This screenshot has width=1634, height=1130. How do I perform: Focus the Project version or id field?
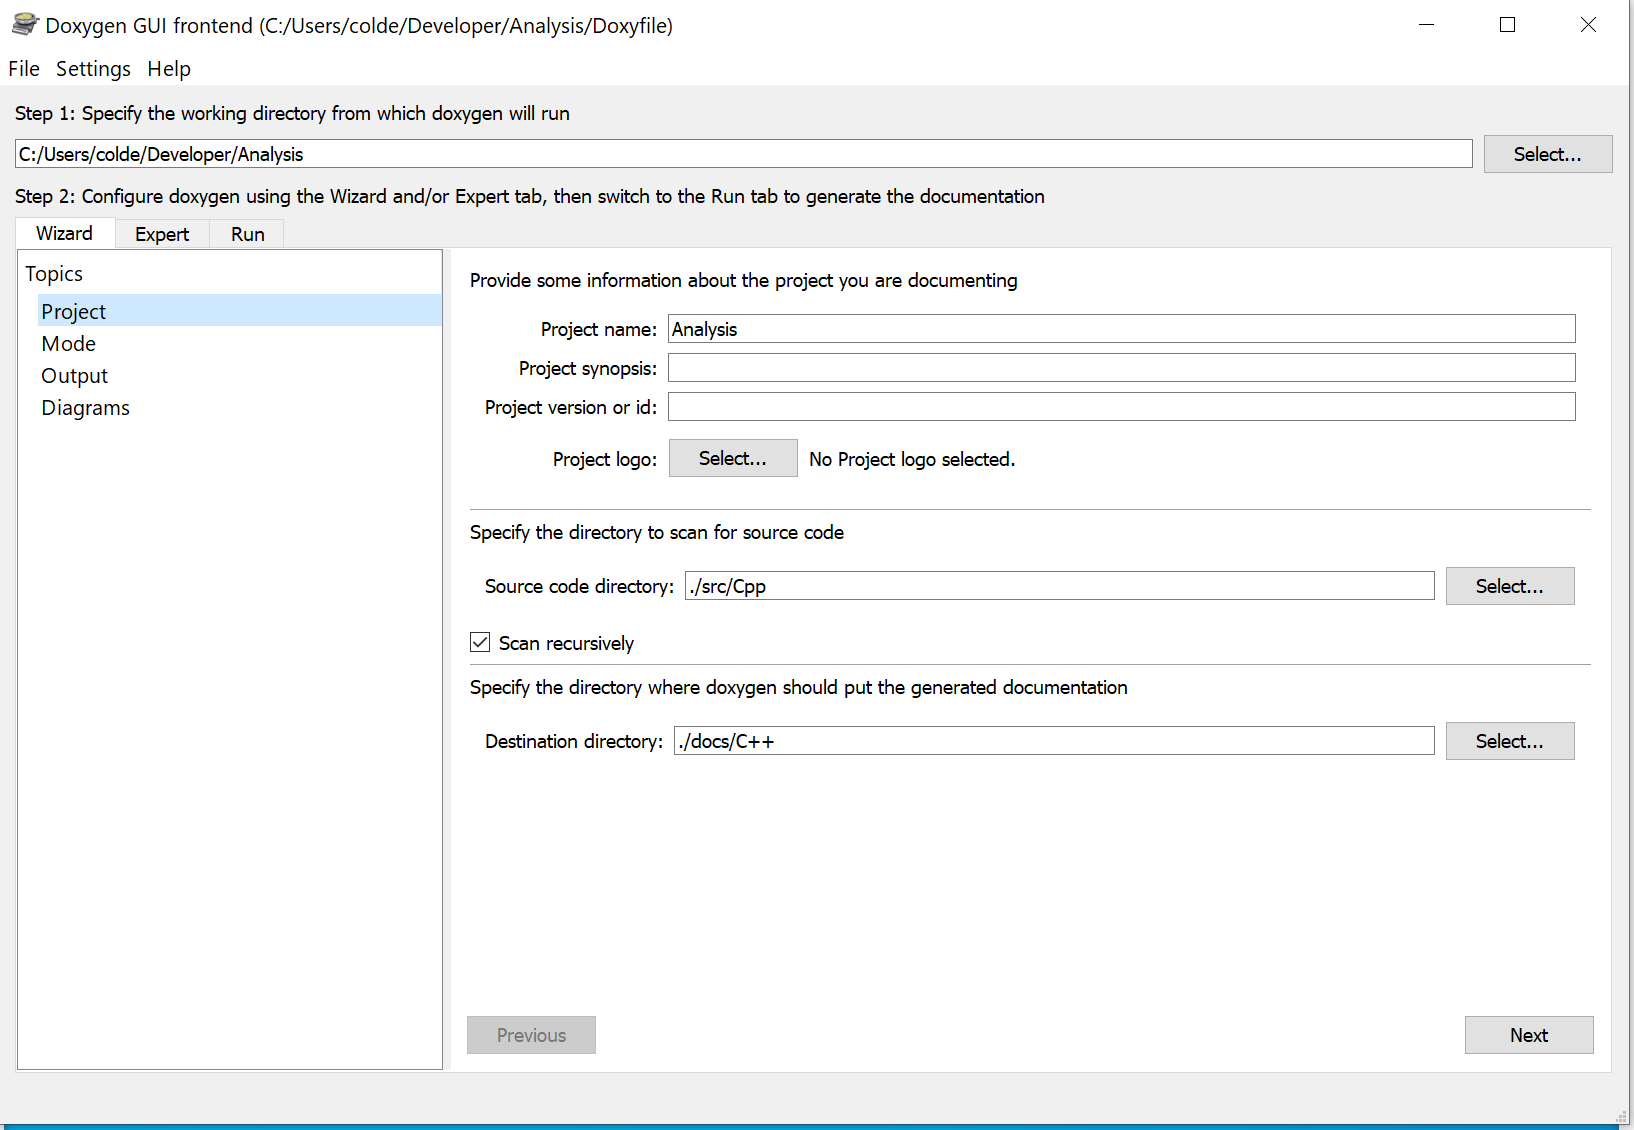pyautogui.click(x=1122, y=407)
